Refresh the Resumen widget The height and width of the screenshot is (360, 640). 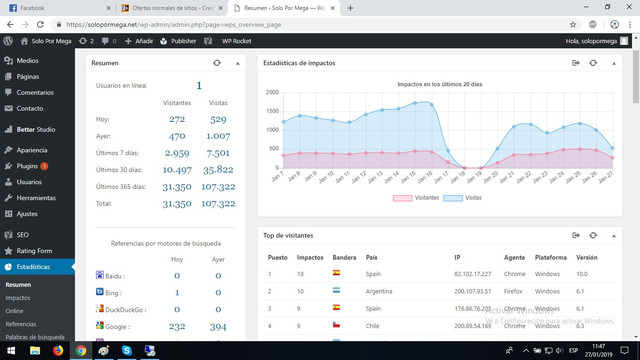pyautogui.click(x=217, y=63)
